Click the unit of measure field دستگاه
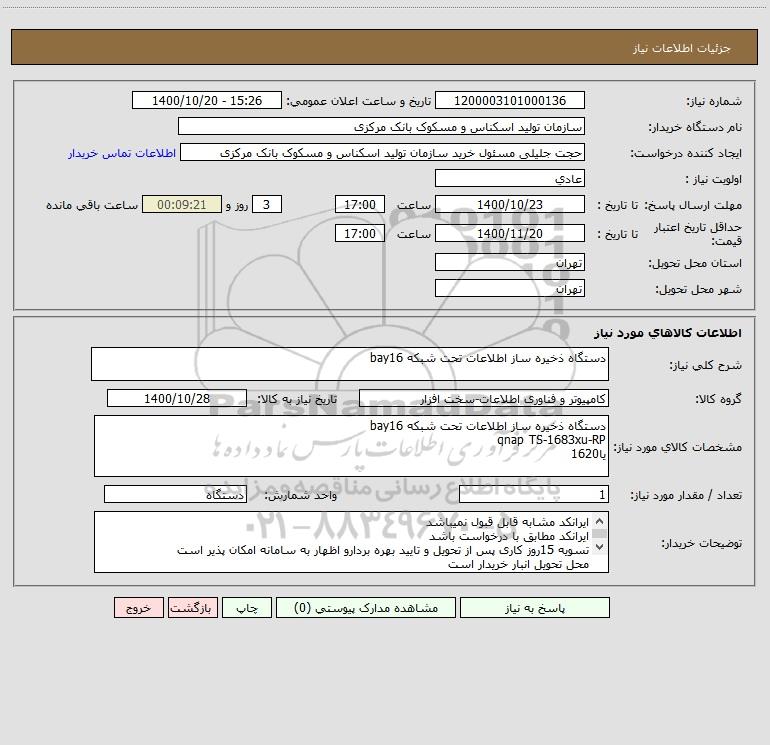The width and height of the screenshot is (770, 745). click(175, 494)
